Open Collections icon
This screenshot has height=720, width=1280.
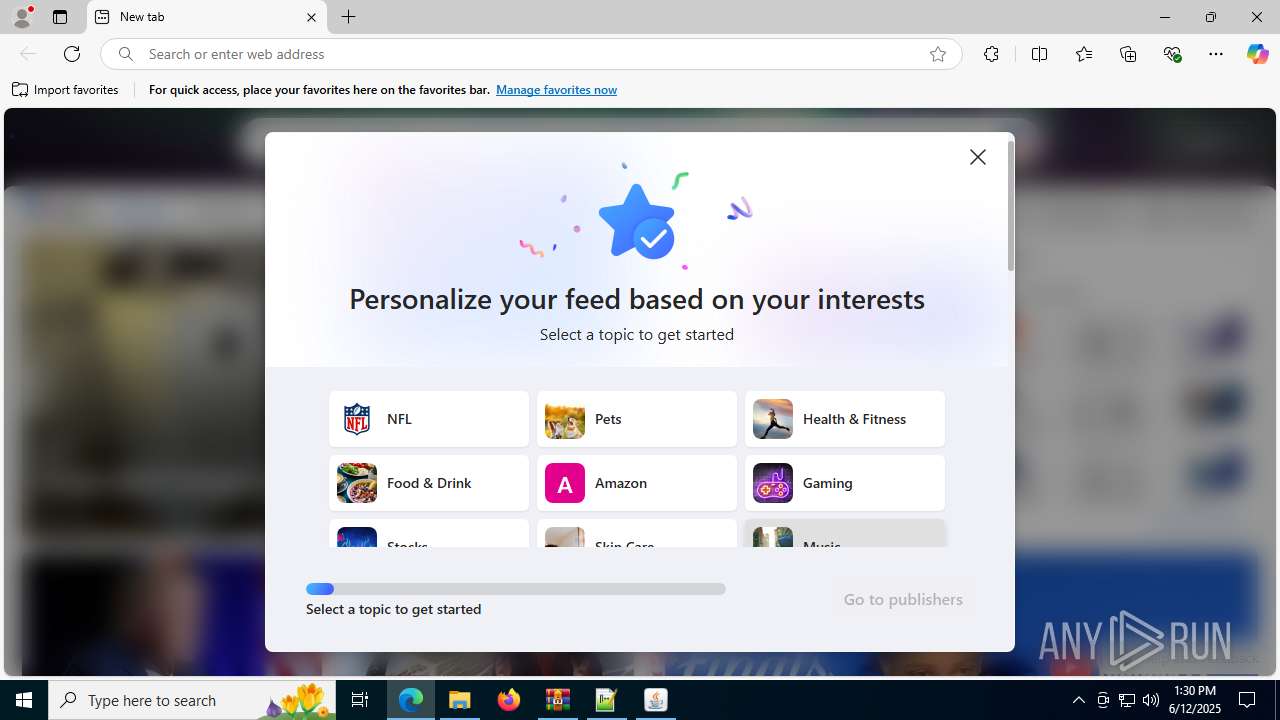pyautogui.click(x=1128, y=54)
